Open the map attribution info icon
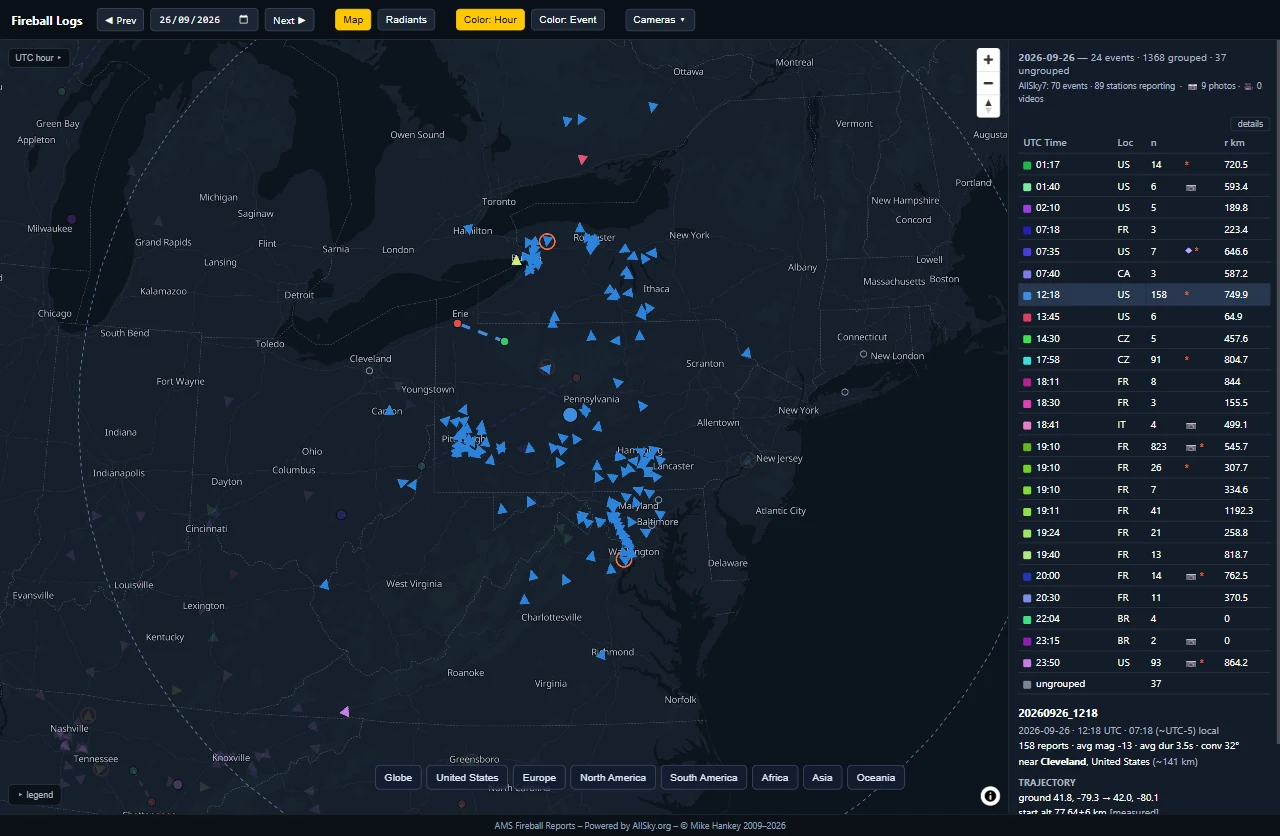This screenshot has height=836, width=1280. 990,796
